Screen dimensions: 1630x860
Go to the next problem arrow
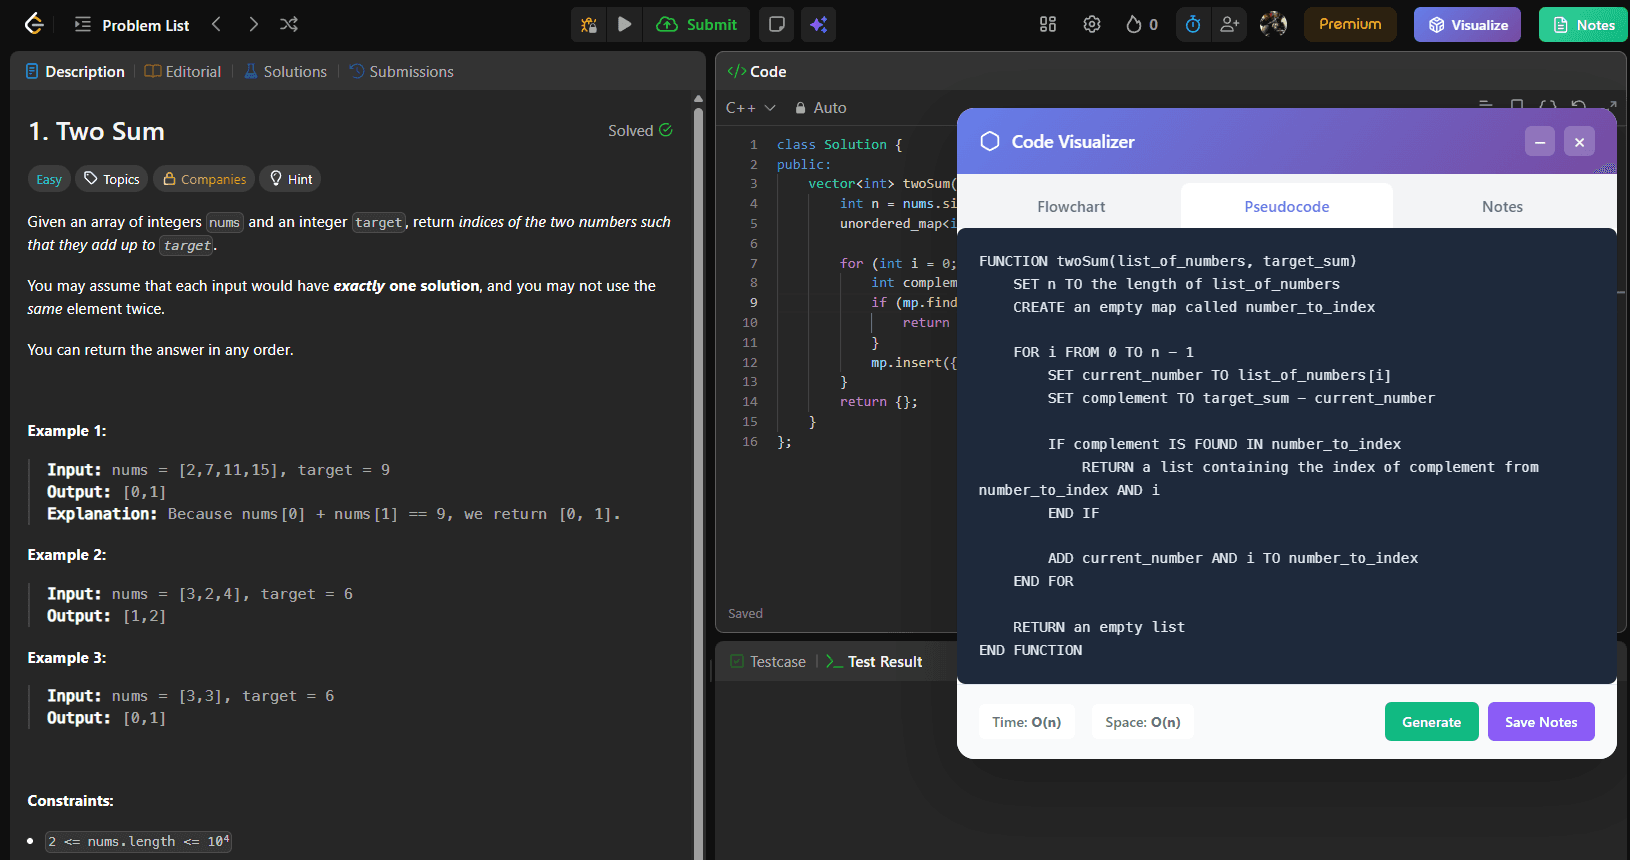253,25
